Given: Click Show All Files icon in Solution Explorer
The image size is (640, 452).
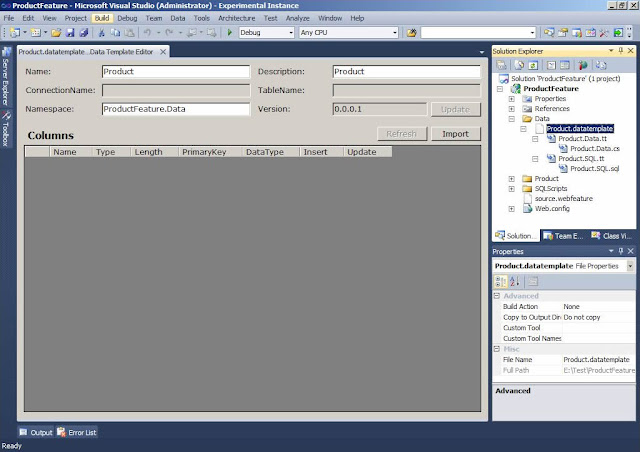Looking at the screenshot, I should [x=519, y=65].
